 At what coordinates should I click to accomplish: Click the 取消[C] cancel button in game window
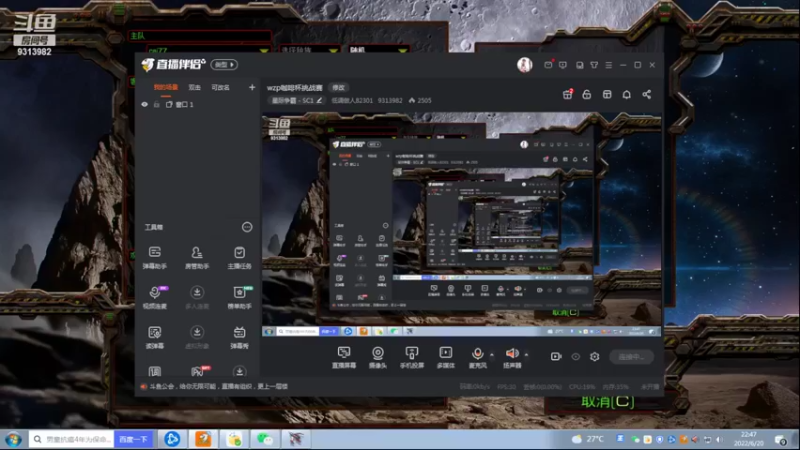pos(608,402)
